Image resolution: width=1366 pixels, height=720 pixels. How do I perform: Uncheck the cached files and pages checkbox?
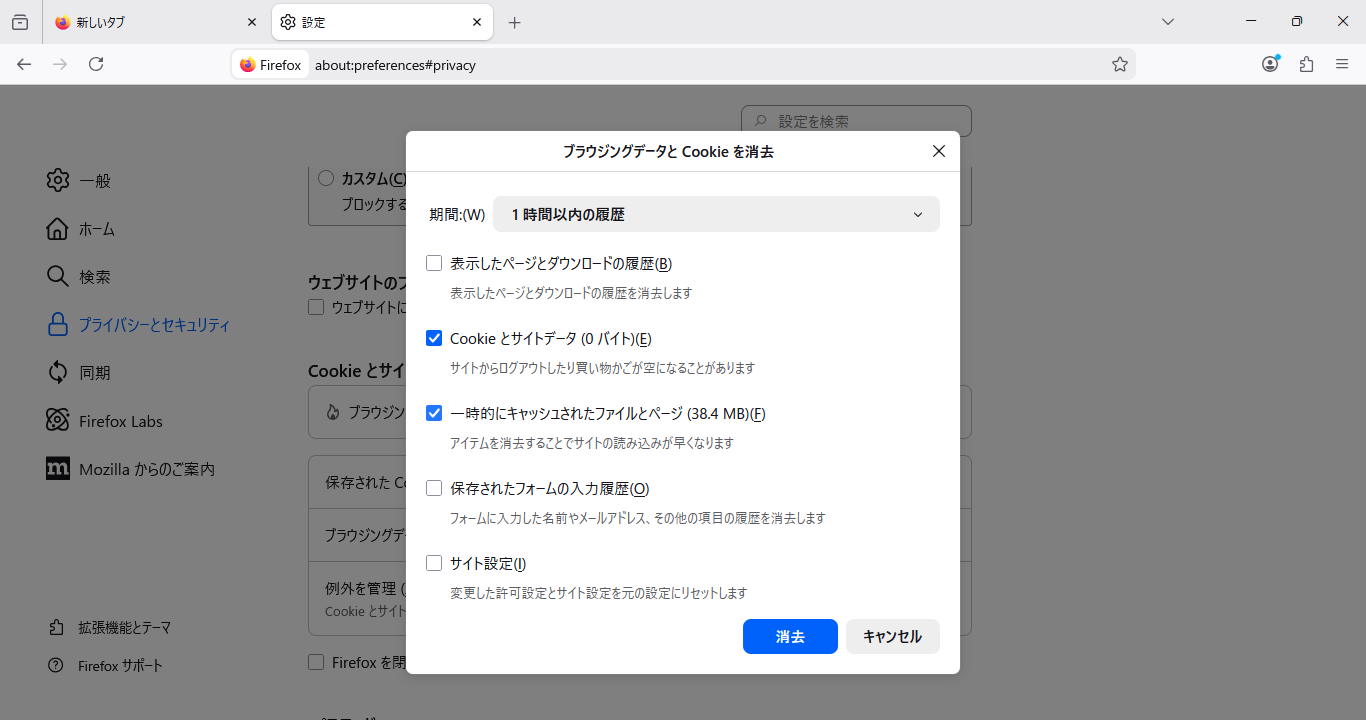point(434,413)
